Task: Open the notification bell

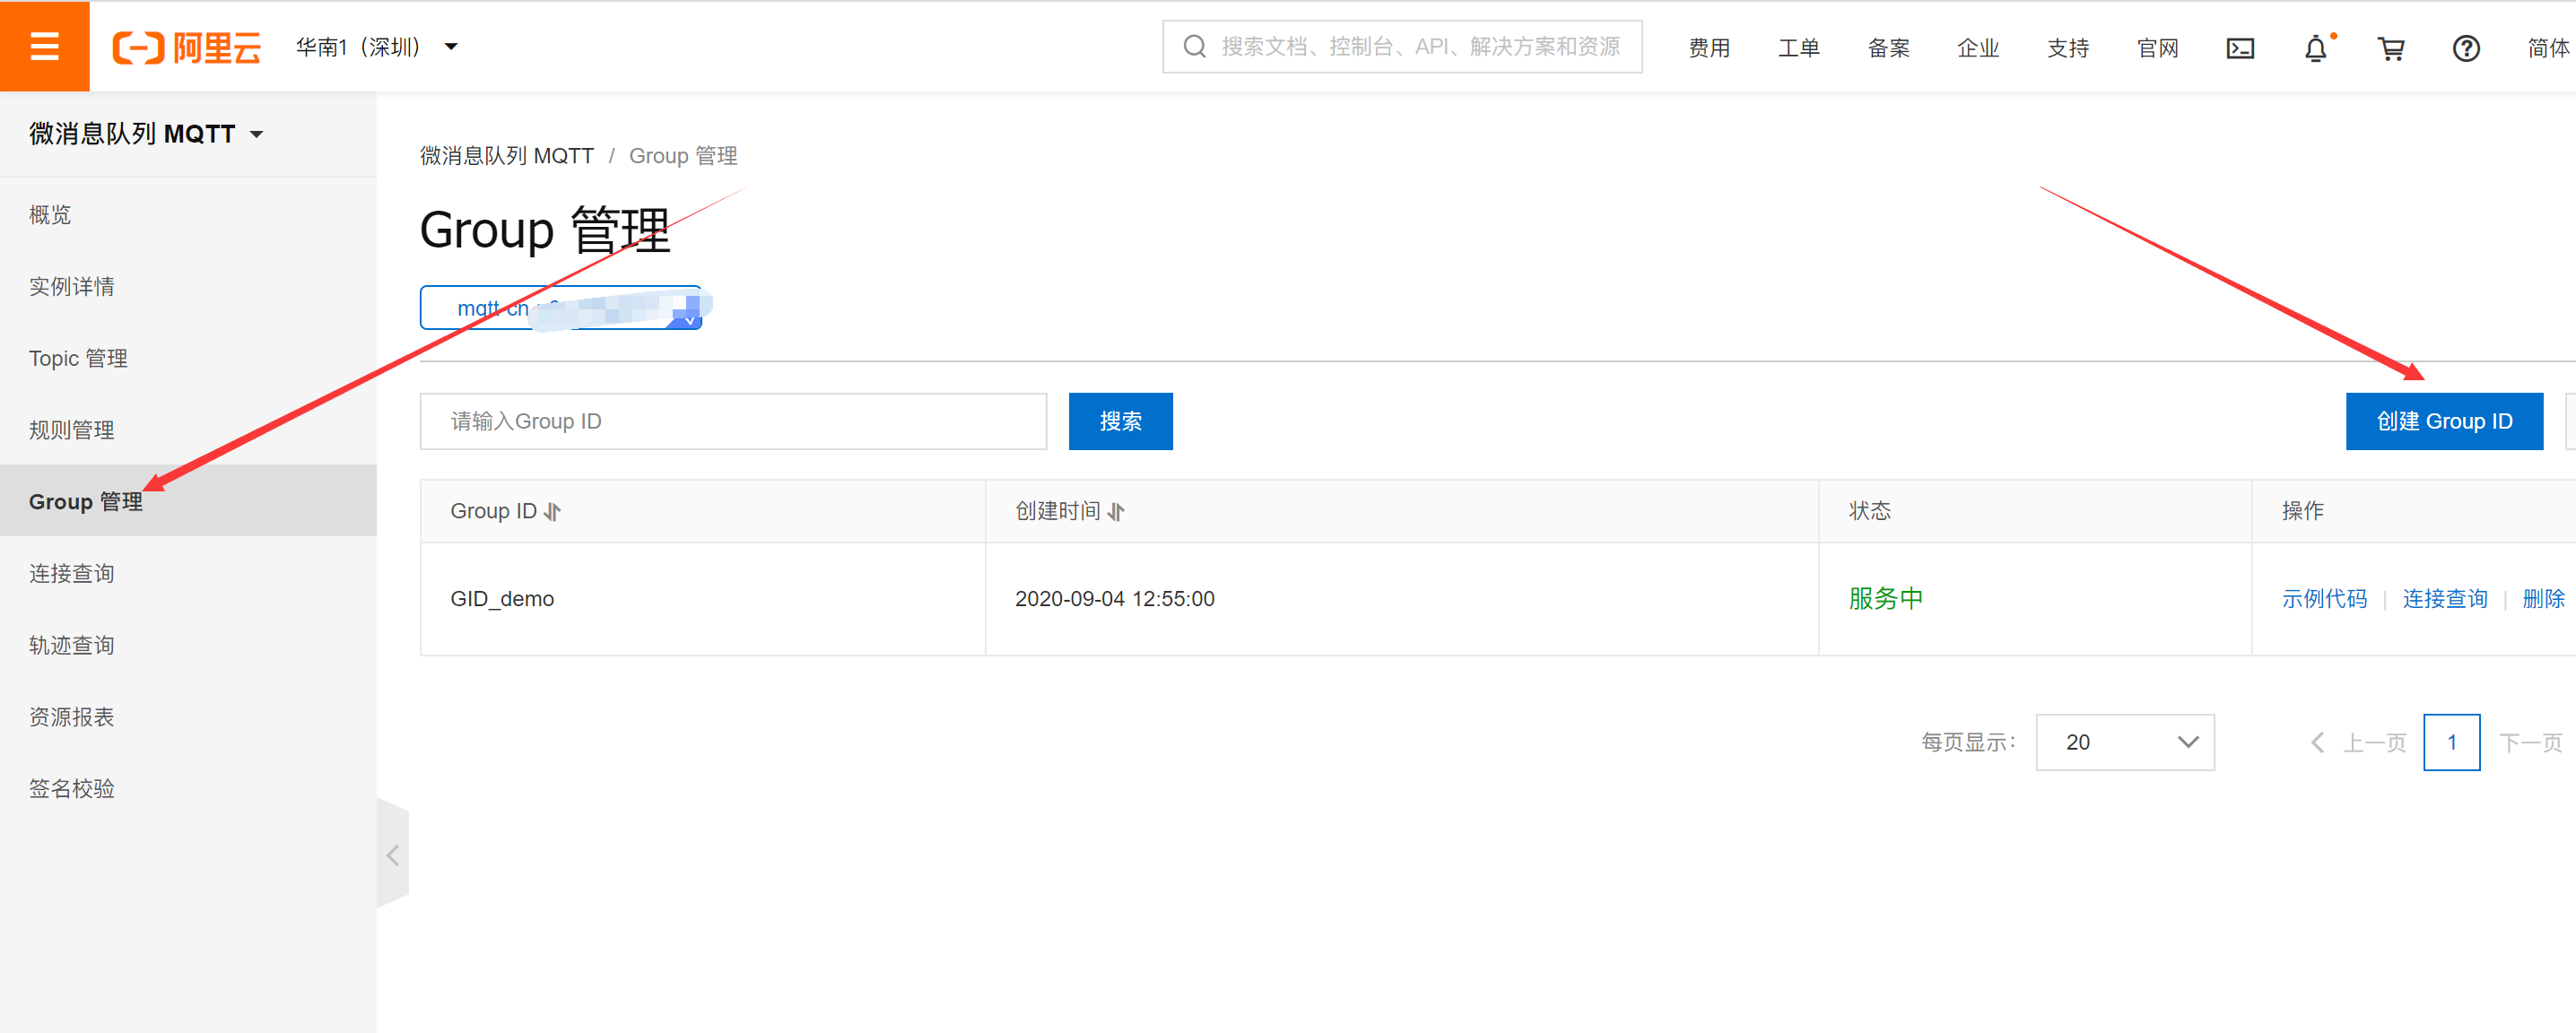Action: click(2315, 48)
